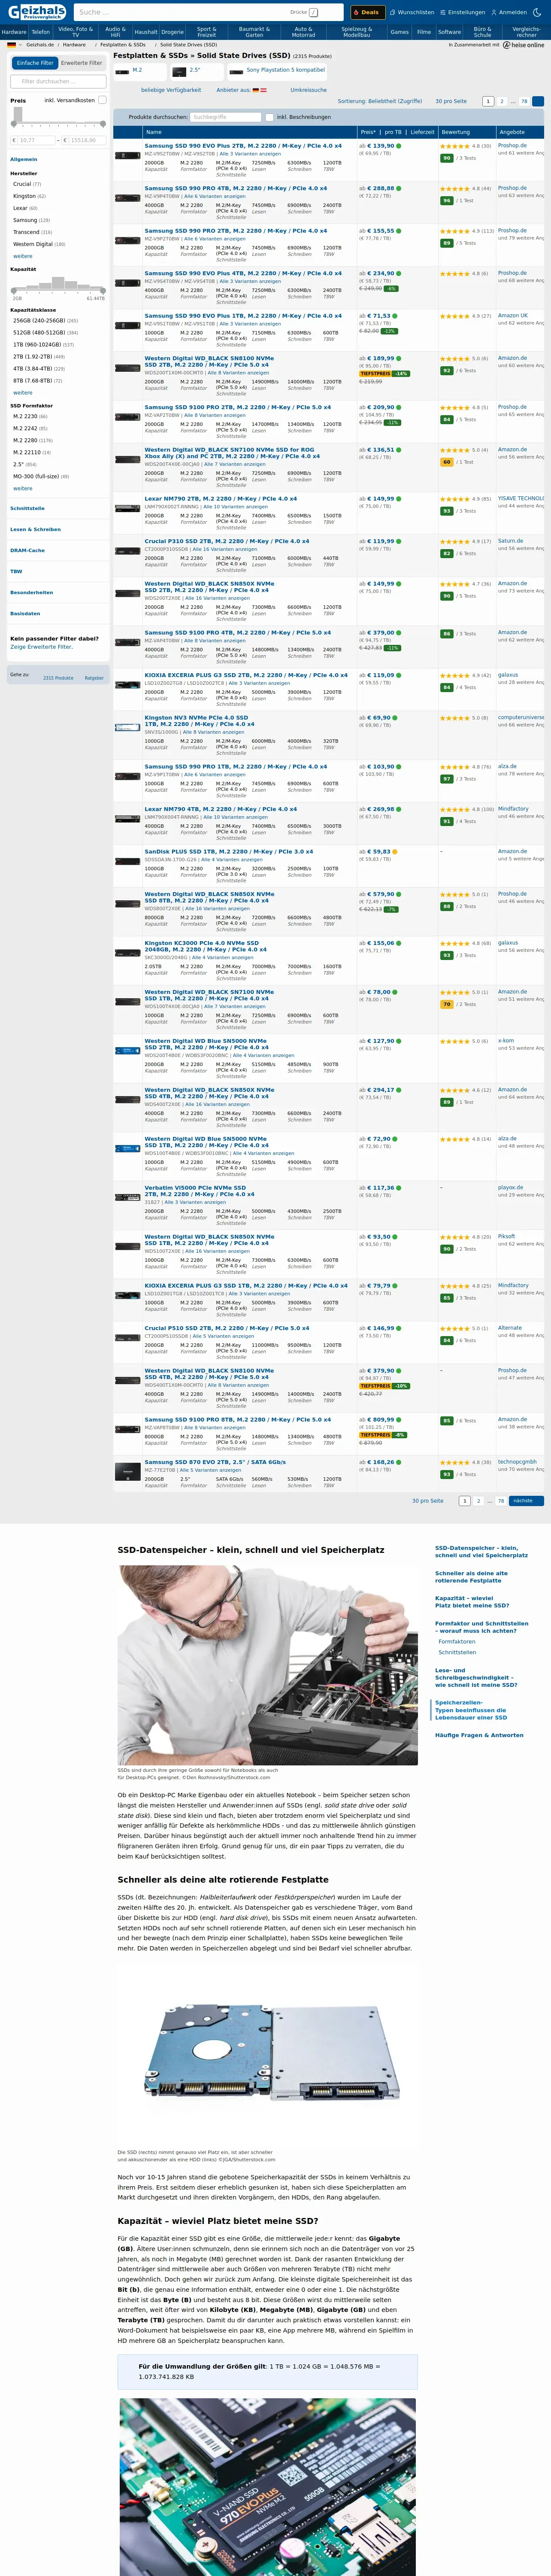Open thumbnail of Samsung SSD 990 EVO Plus 2TB

pyautogui.click(x=127, y=156)
